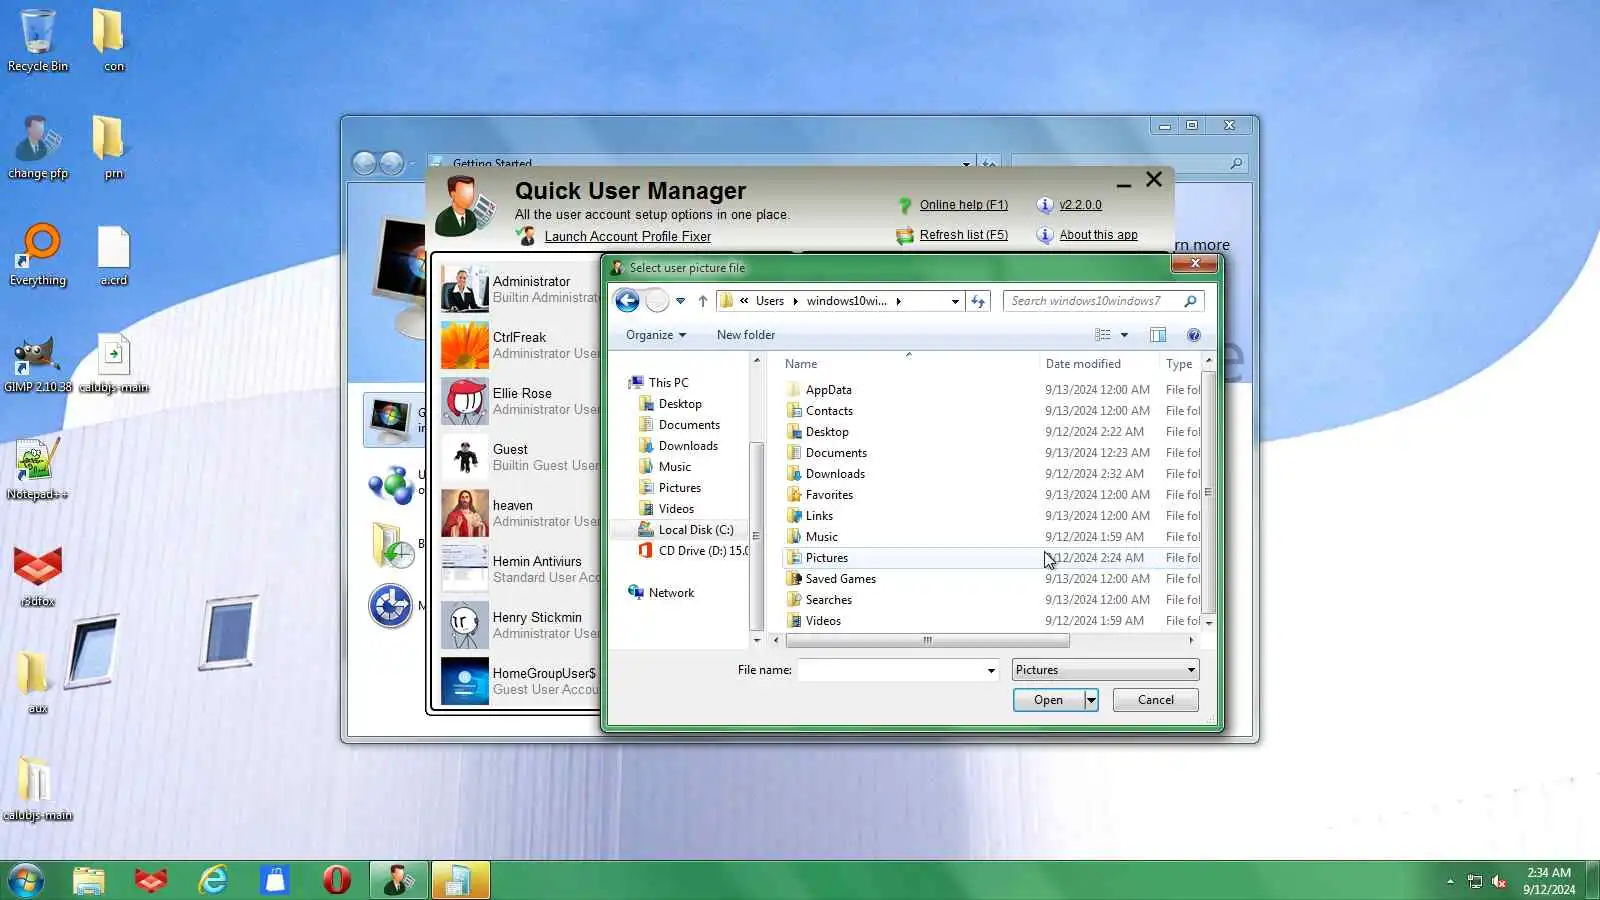The width and height of the screenshot is (1600, 900).
Task: Open the Store bag icon in the taskbar
Action: click(x=275, y=880)
